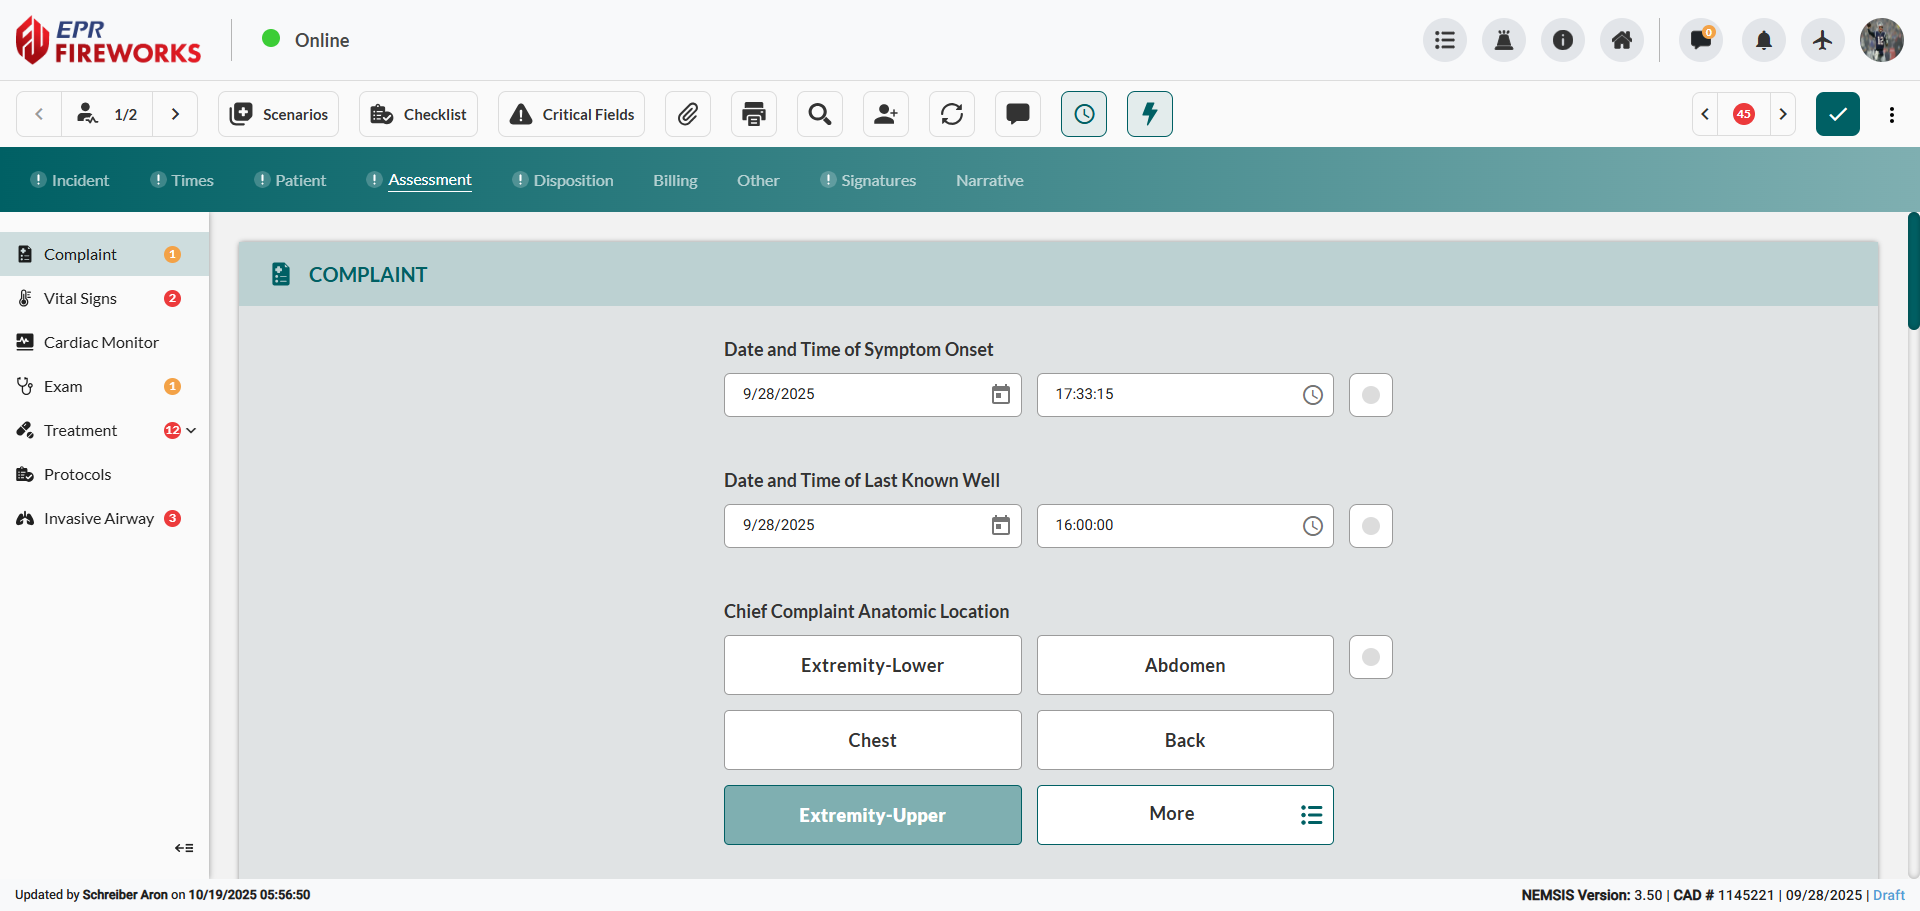Switch to the Disposition tab
This screenshot has width=1920, height=911.
(573, 181)
